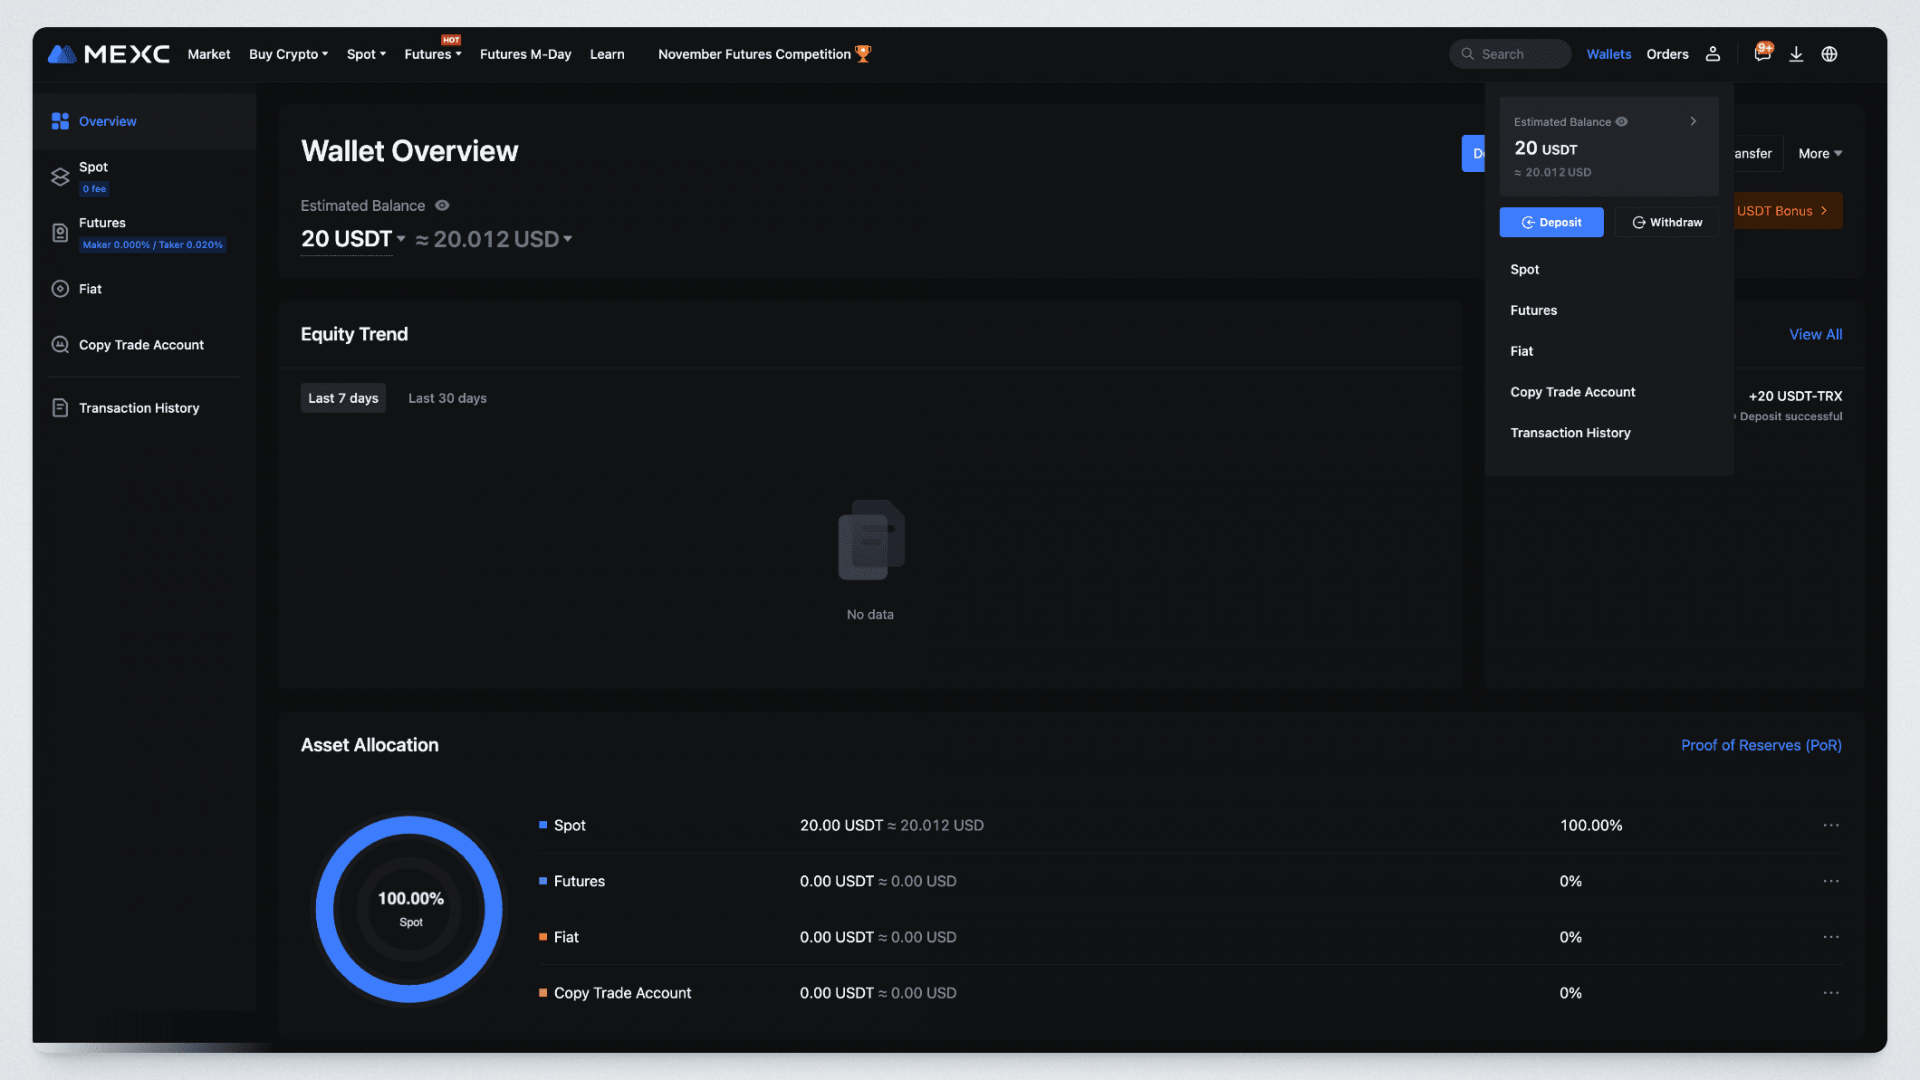Open the More dropdown menu
The width and height of the screenshot is (1920, 1080).
[x=1819, y=154]
